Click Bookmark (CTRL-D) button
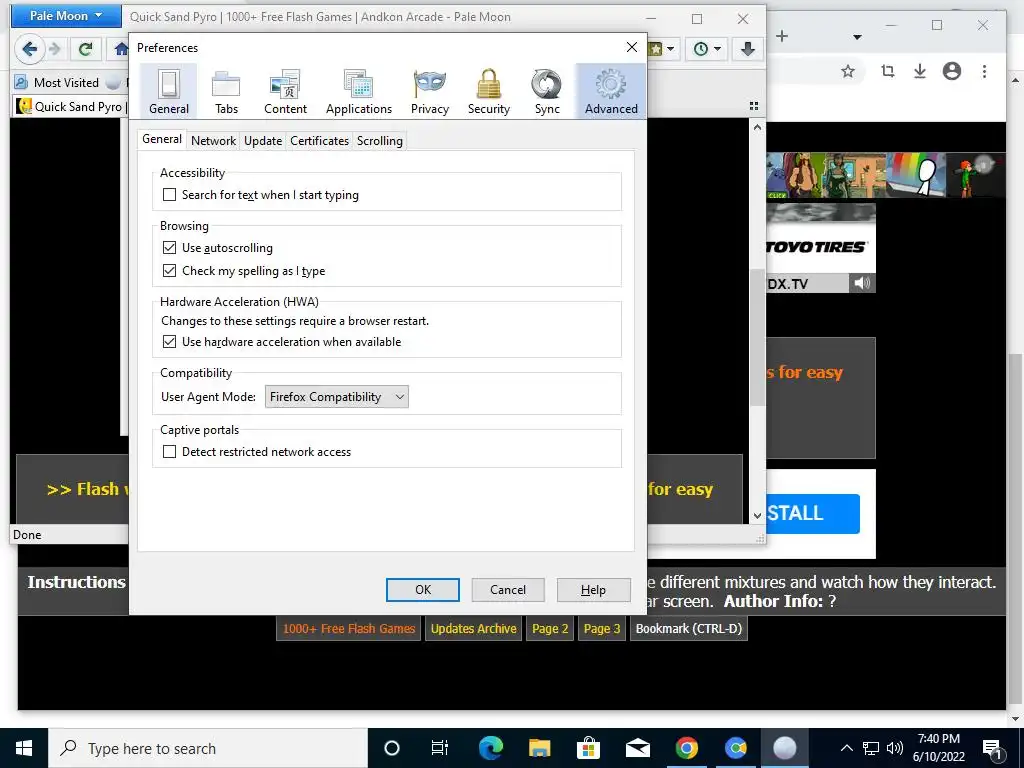The height and width of the screenshot is (768, 1024). [x=688, y=628]
